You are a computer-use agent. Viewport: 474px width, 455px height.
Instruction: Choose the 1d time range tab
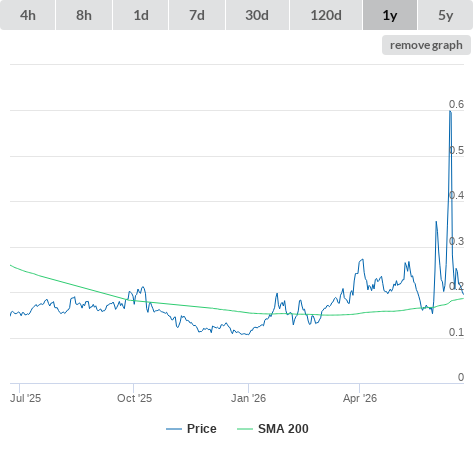141,15
